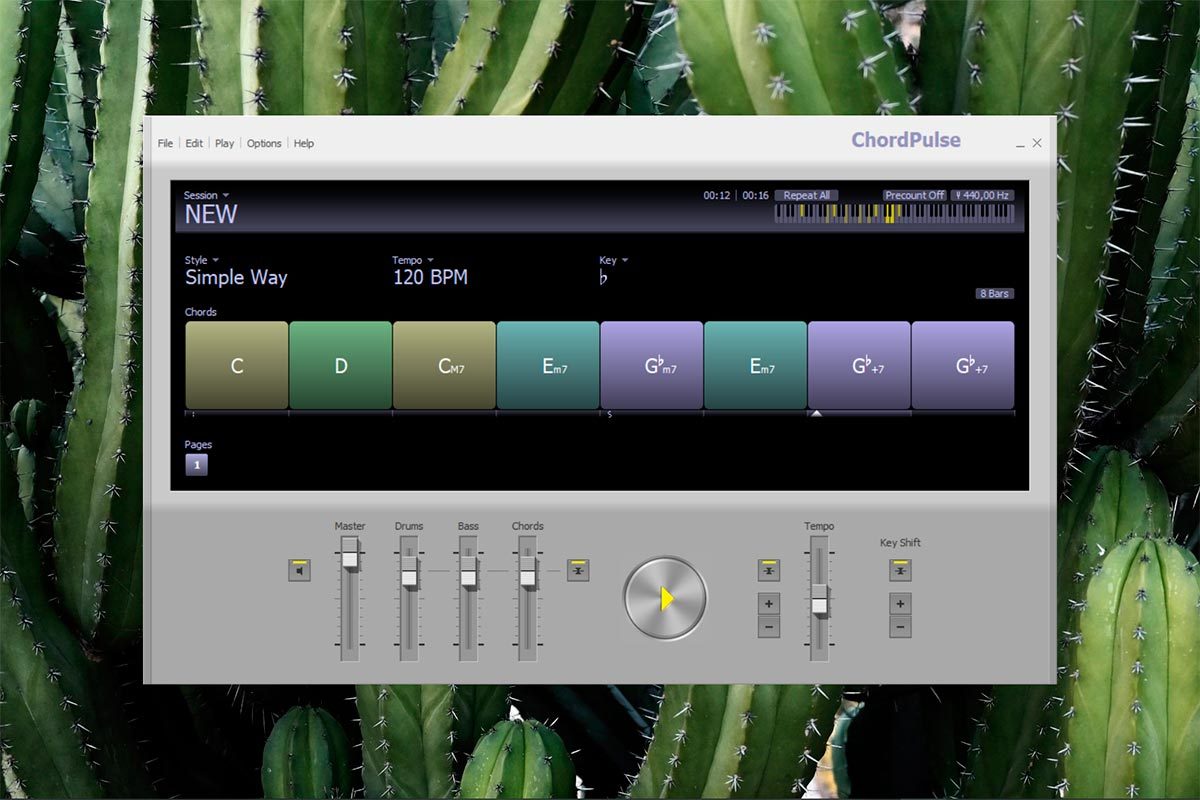
Task: Click the reset icon beside Chords slider
Action: point(578,570)
